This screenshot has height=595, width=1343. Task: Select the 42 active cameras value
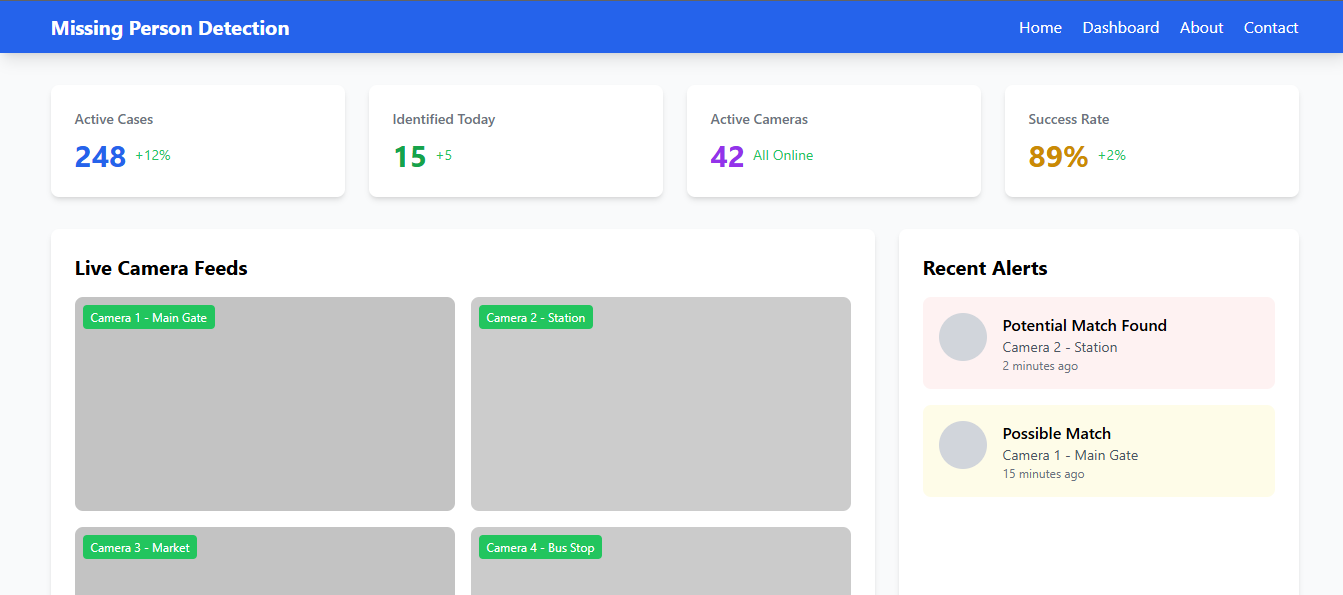pos(728,157)
